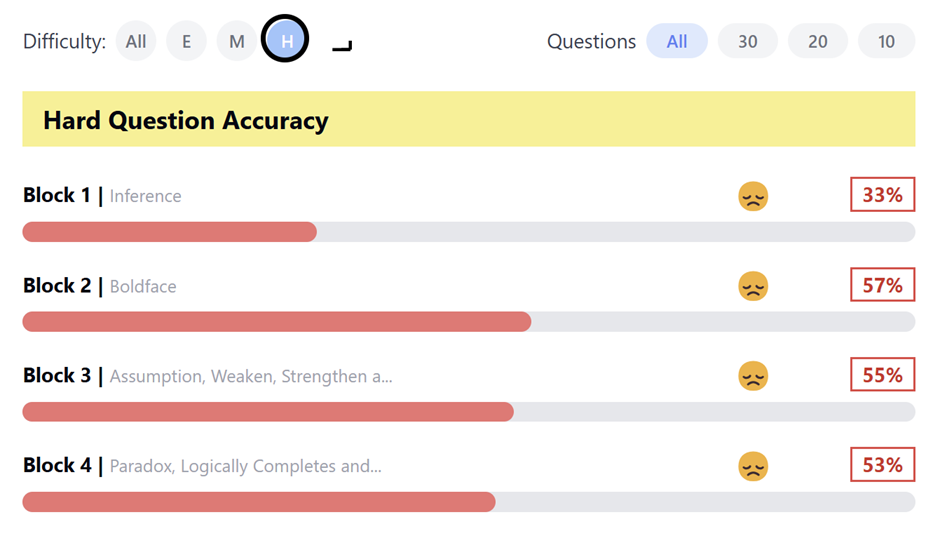
Task: Limit to last 30 questions
Action: pos(748,41)
